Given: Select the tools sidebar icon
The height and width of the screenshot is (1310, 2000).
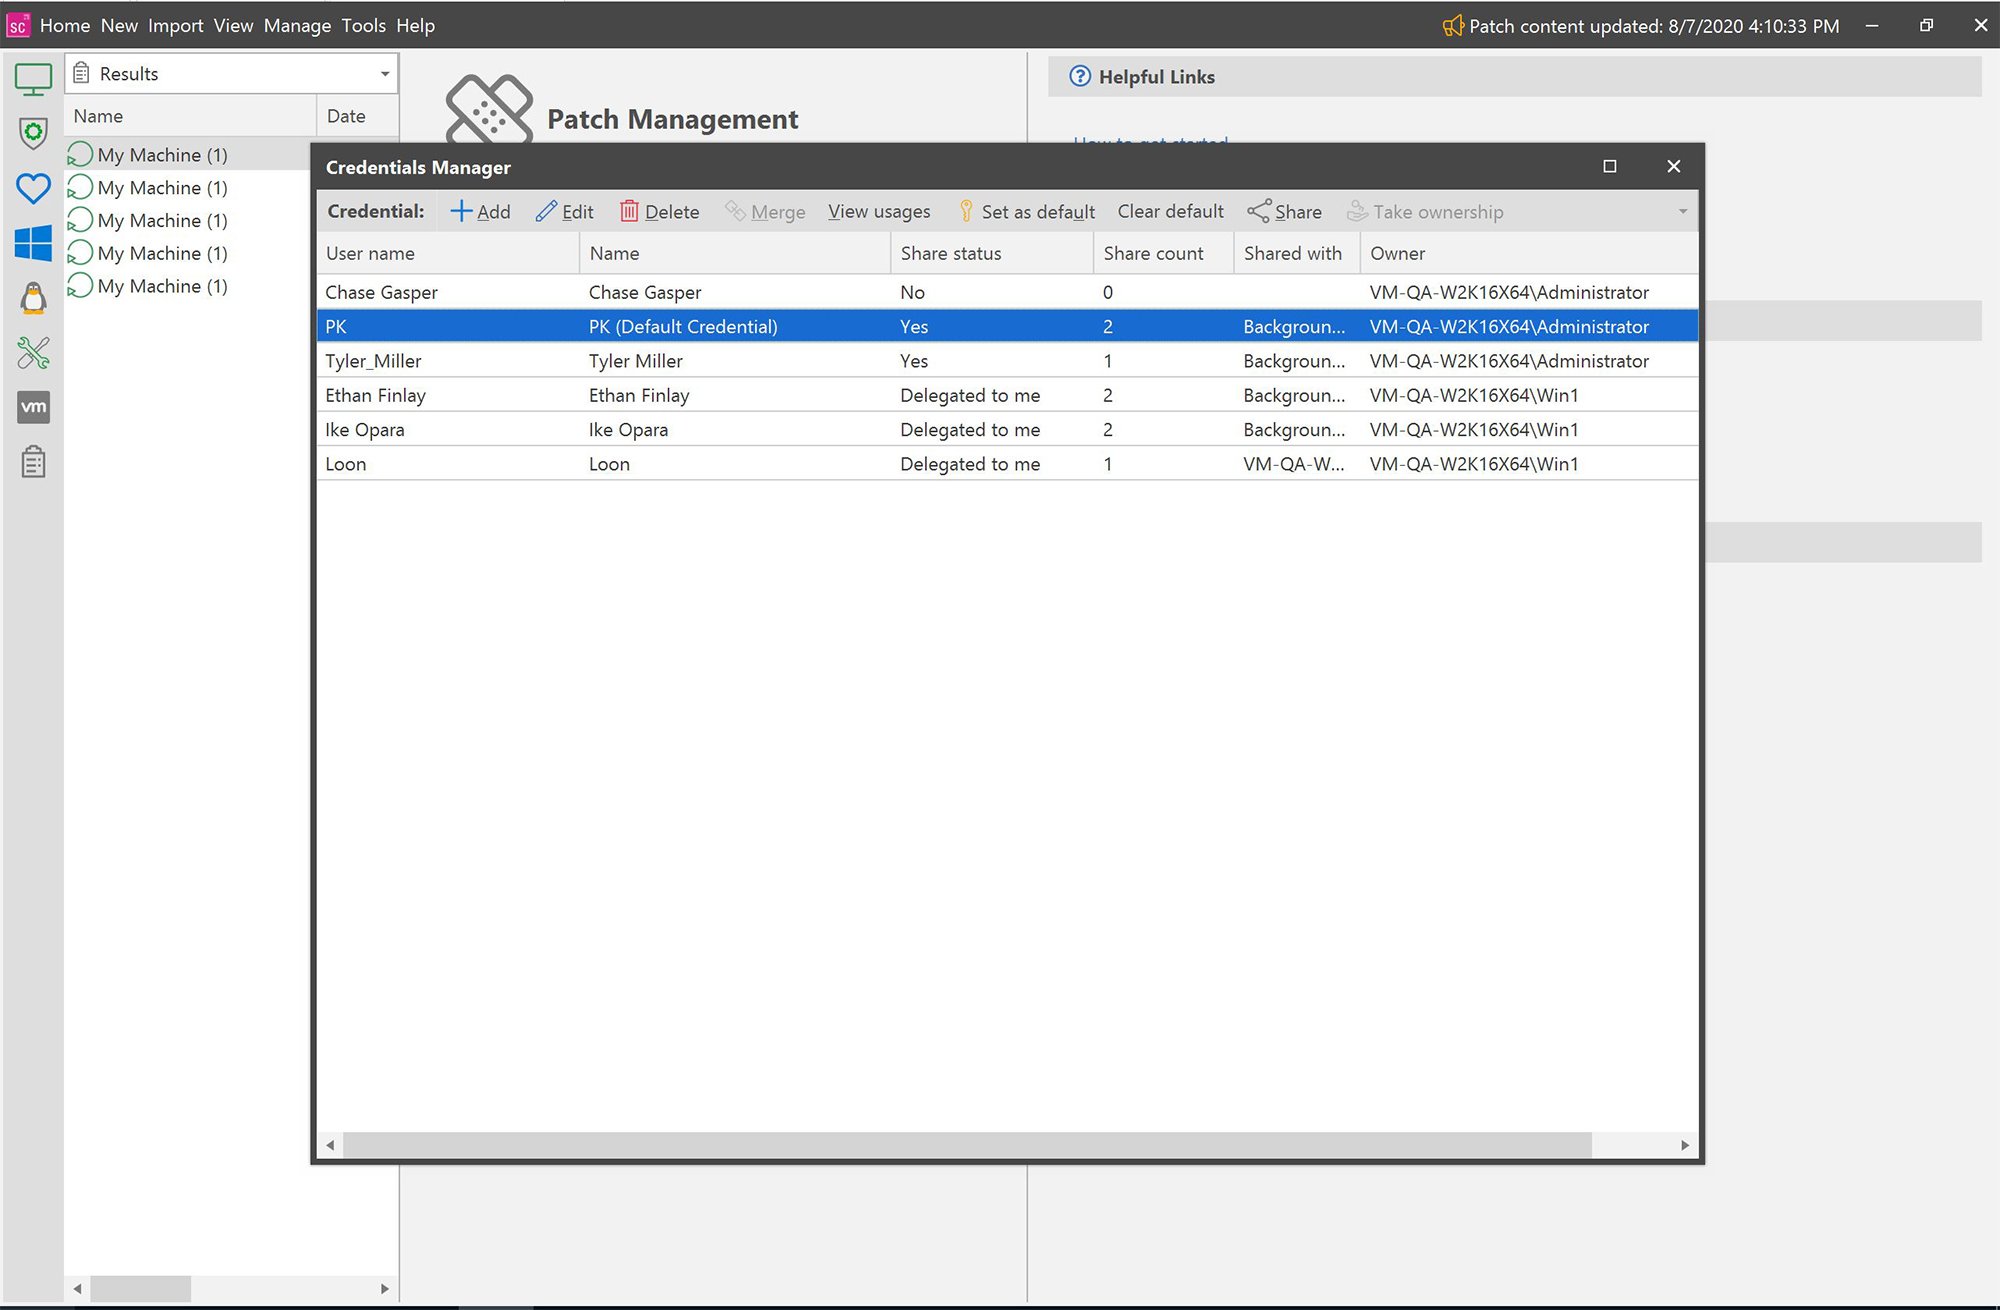Looking at the screenshot, I should [x=33, y=353].
